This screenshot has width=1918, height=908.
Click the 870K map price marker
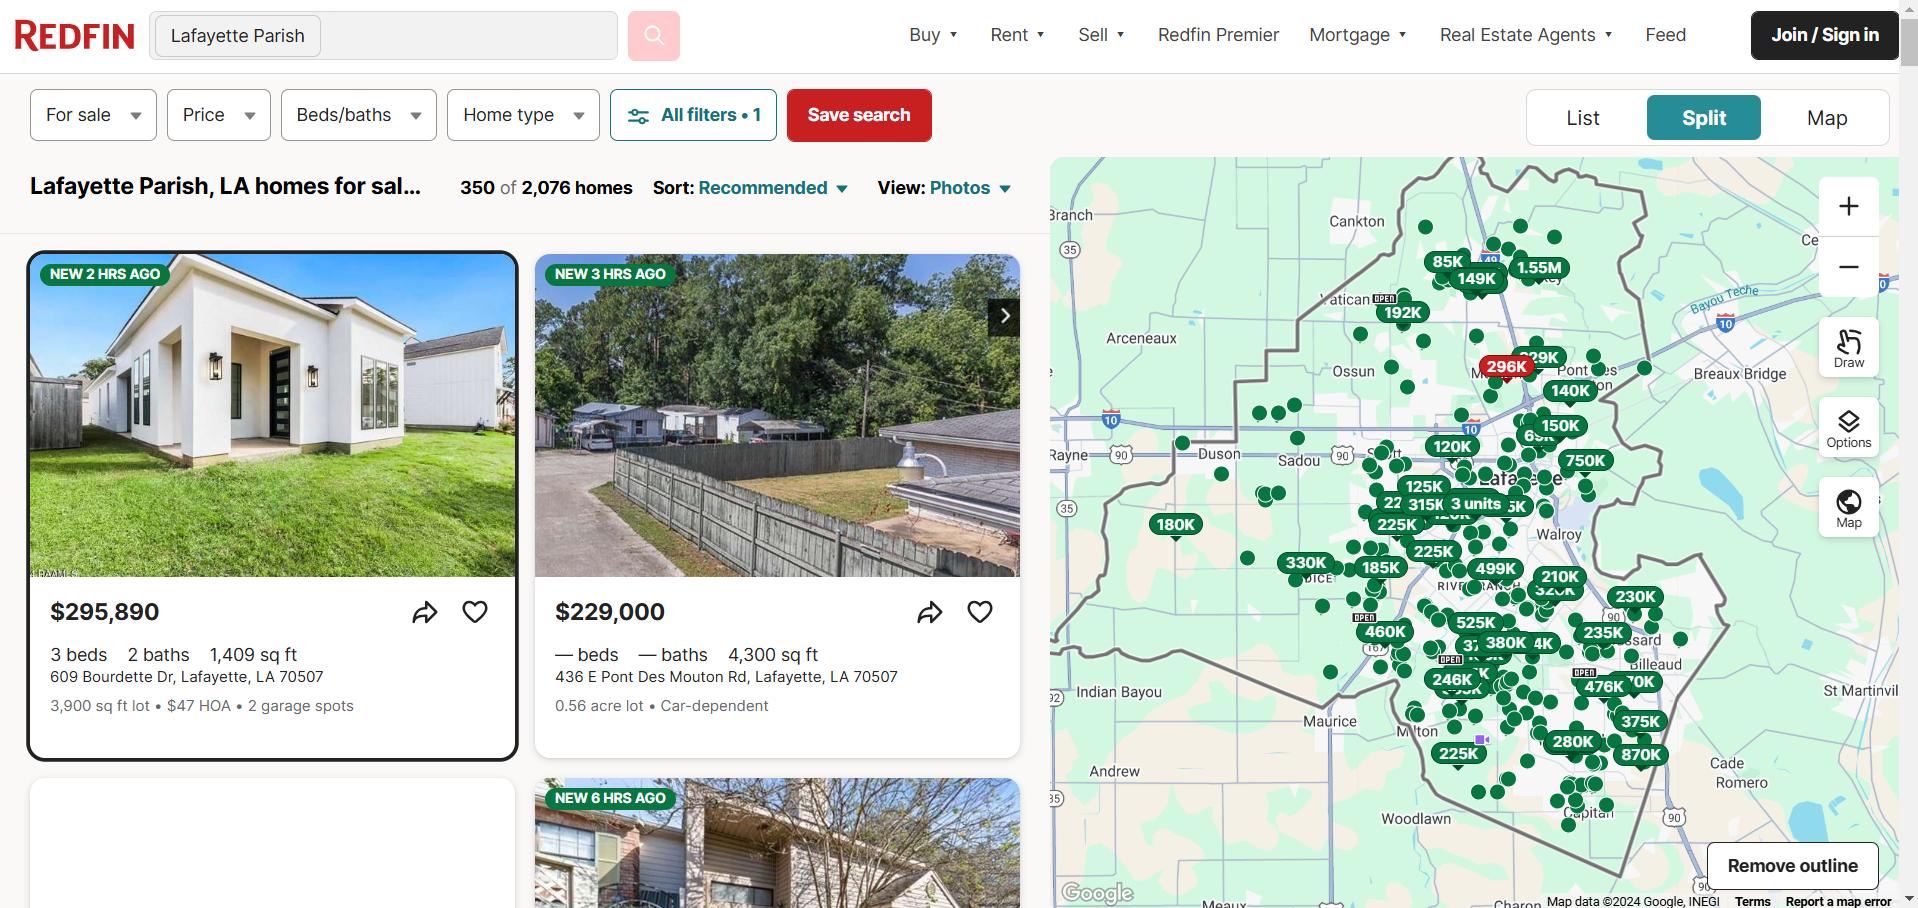coord(1641,755)
